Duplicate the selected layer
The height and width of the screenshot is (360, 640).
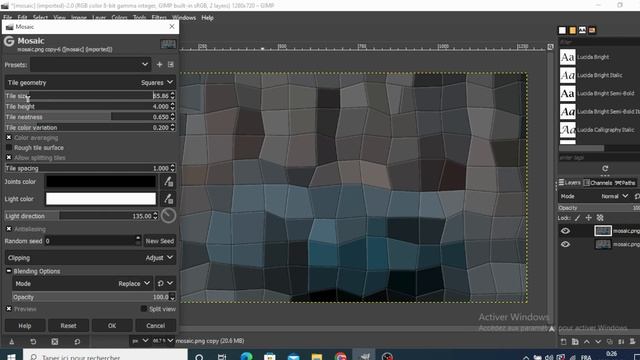pos(609,342)
